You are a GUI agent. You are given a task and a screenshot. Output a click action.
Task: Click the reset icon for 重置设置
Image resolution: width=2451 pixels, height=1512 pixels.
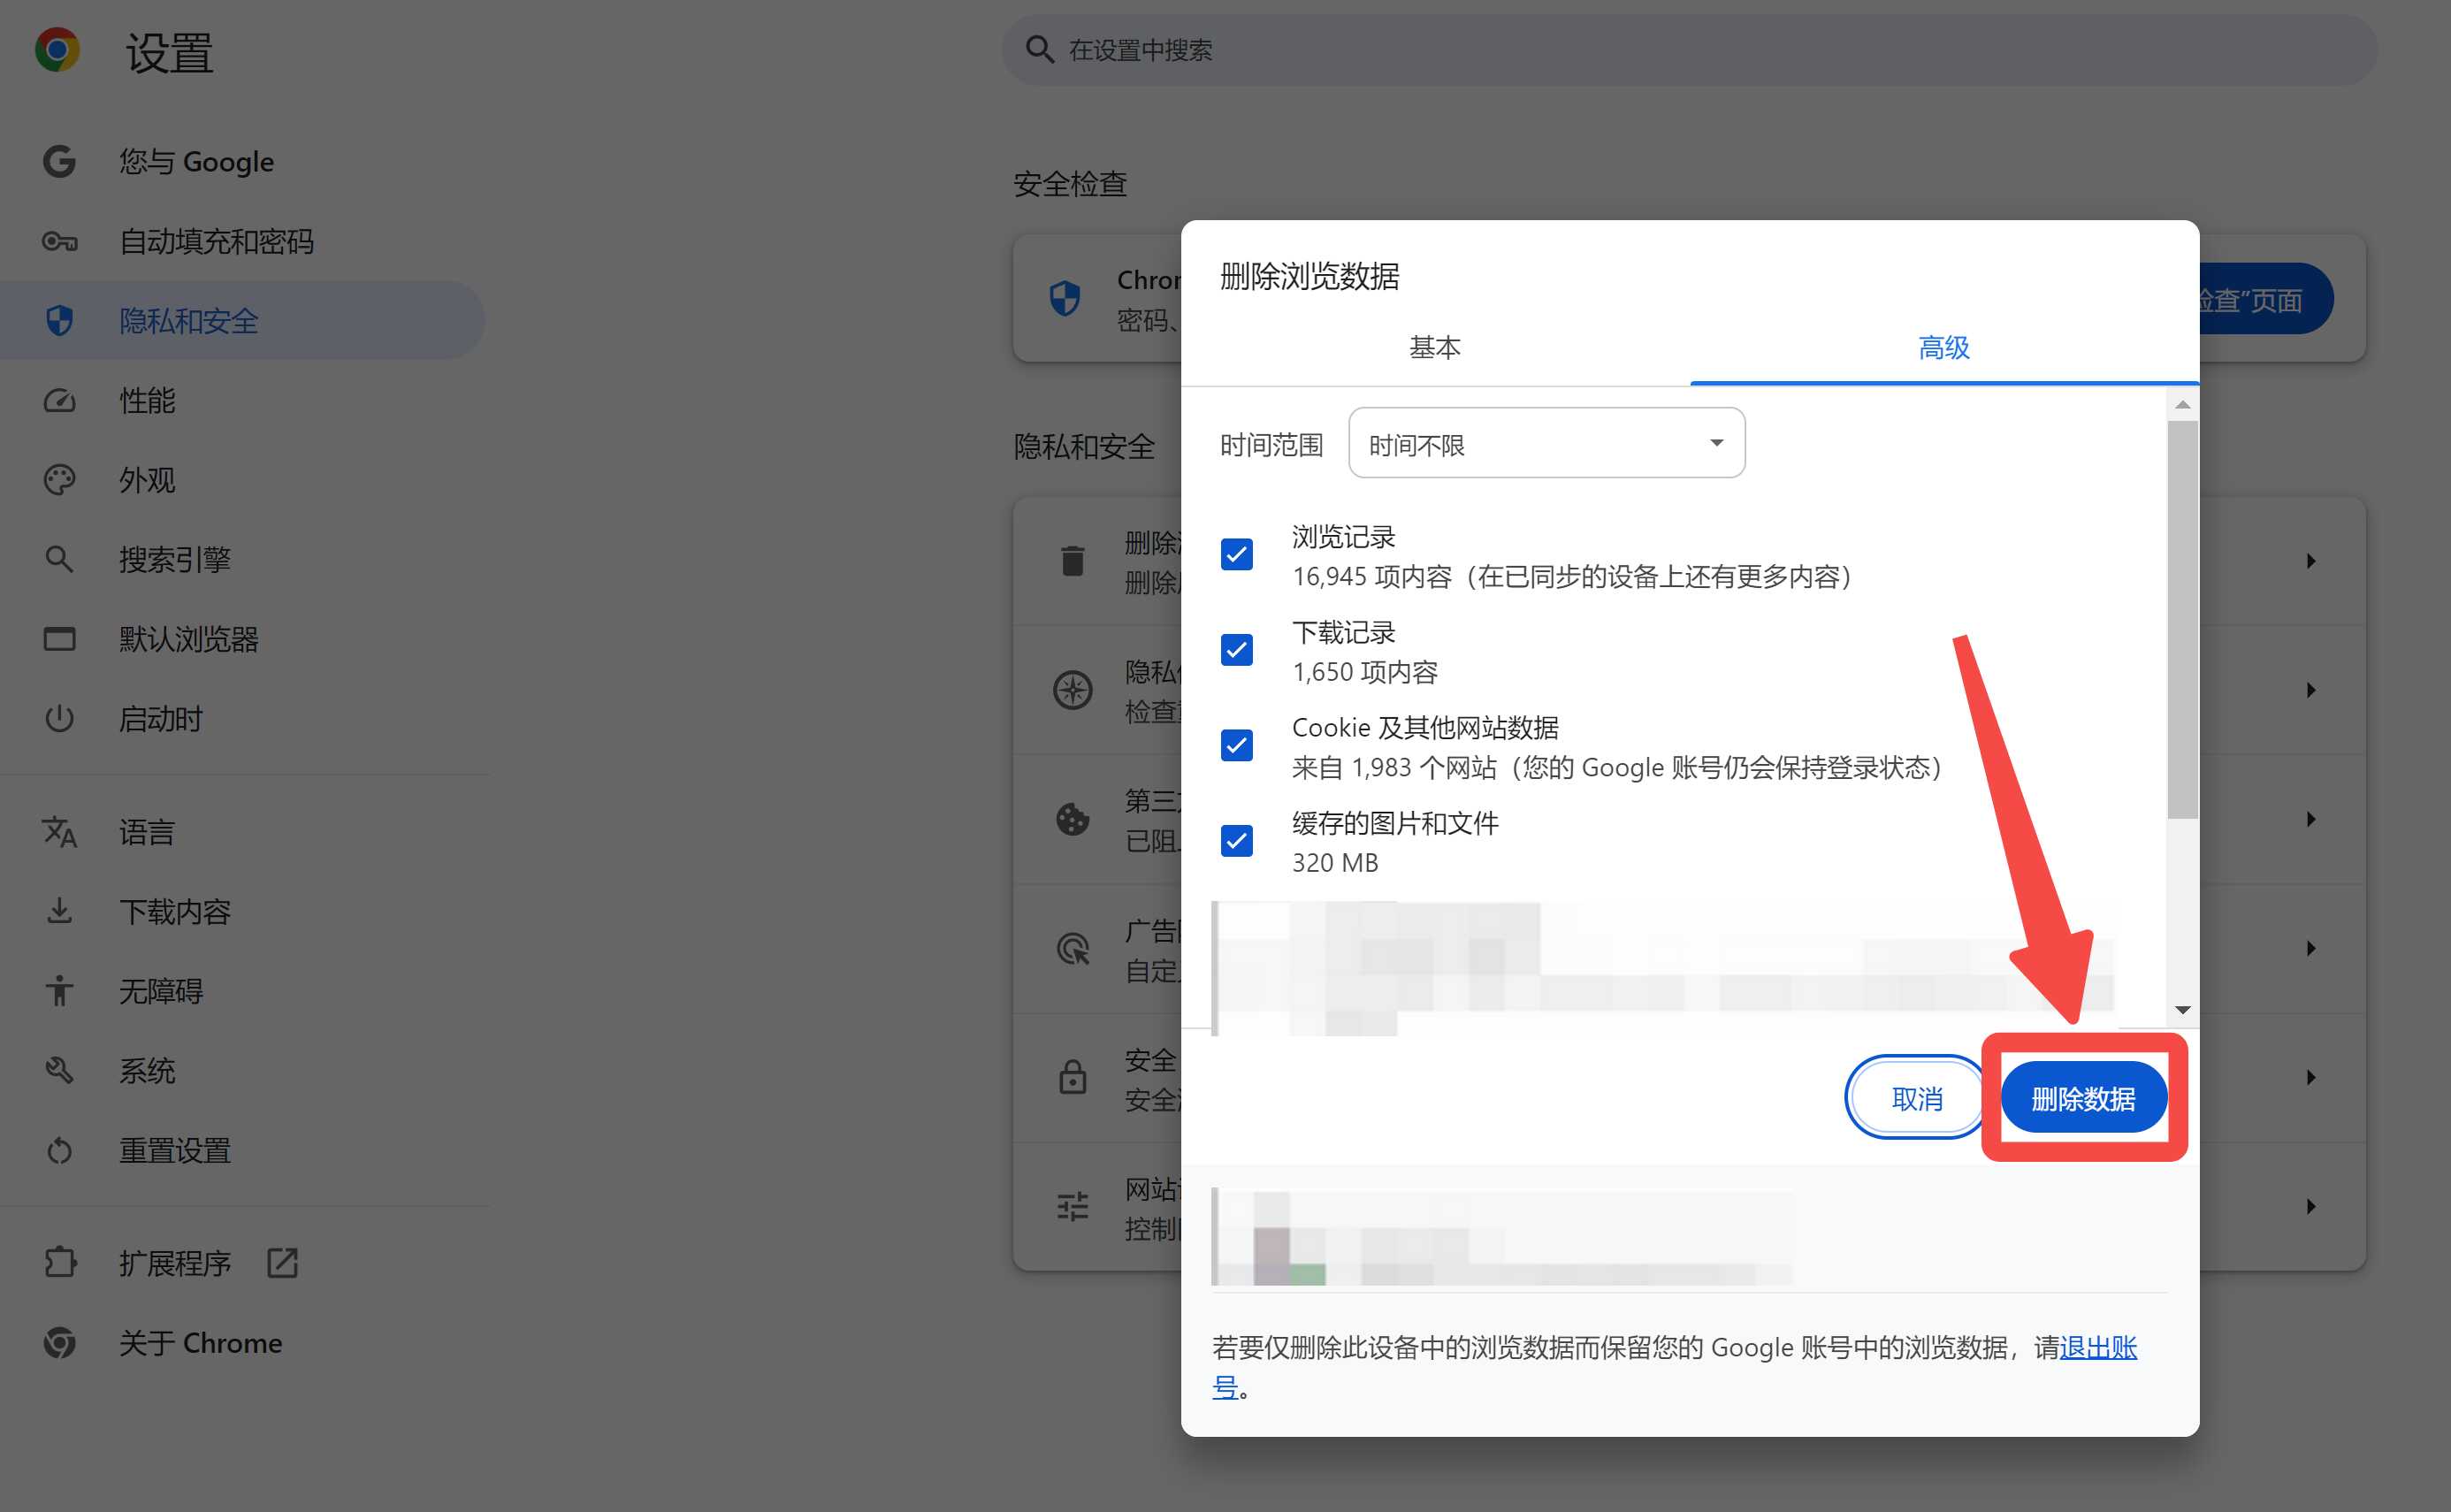click(x=59, y=1151)
